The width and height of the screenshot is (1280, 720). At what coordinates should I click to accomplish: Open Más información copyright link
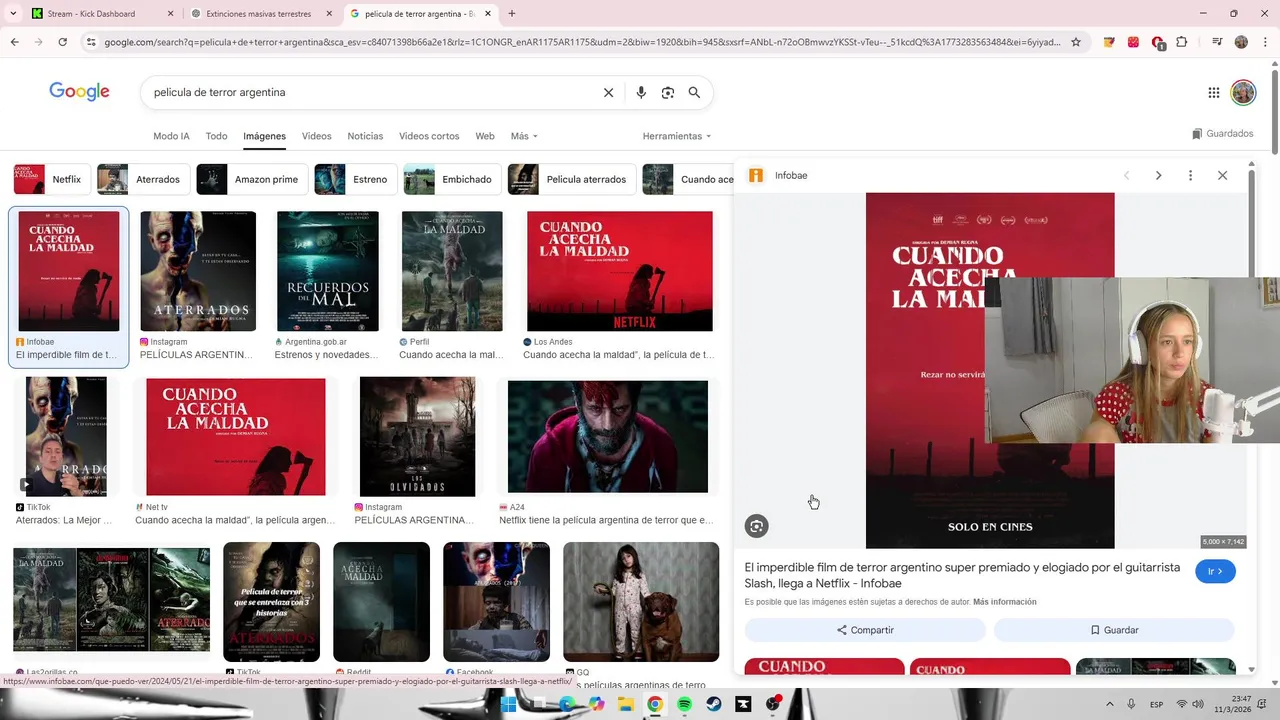(x=1004, y=602)
